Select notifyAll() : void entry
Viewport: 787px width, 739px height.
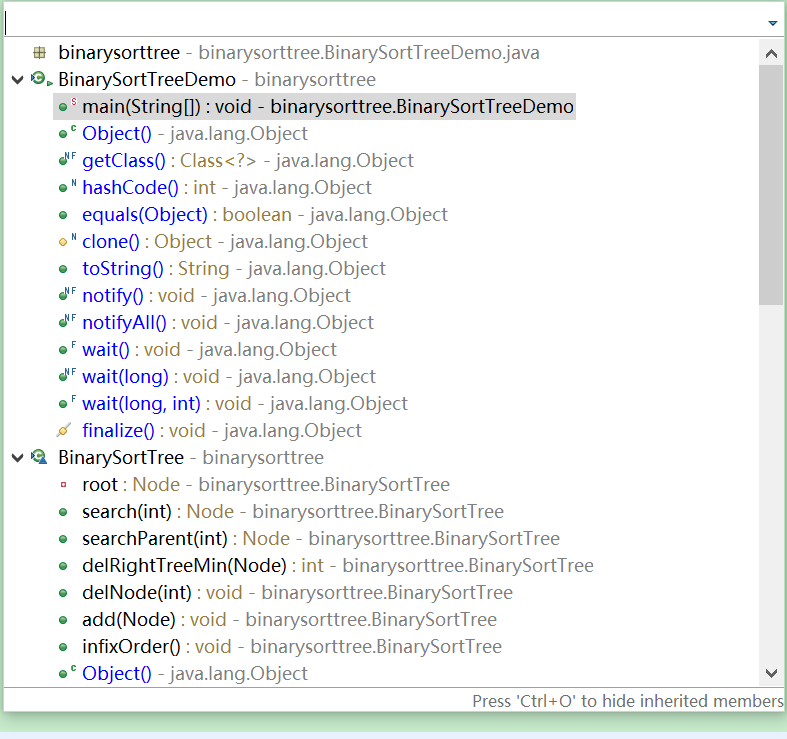click(228, 323)
